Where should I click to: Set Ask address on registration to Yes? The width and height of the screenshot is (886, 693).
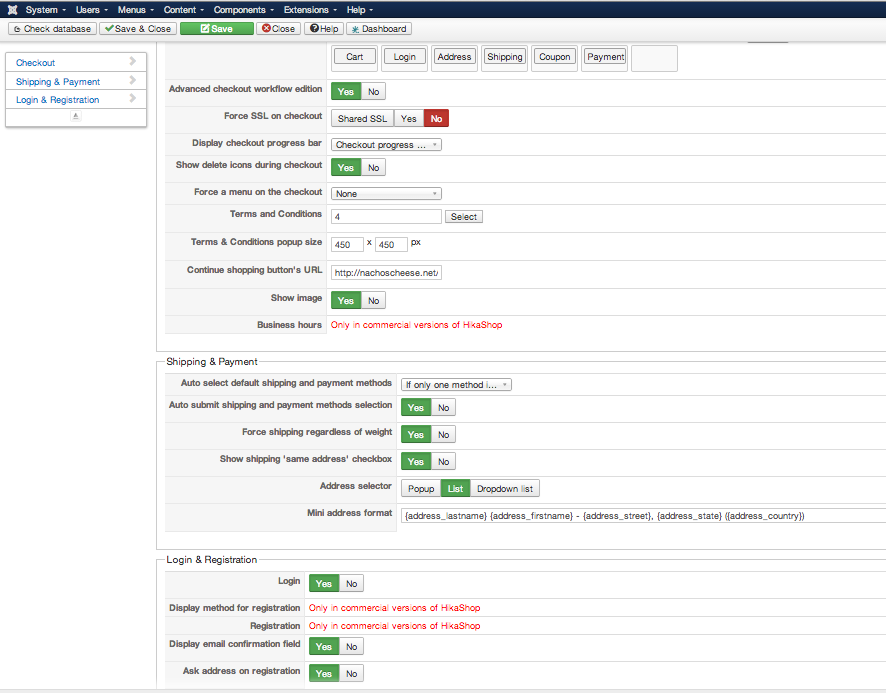(x=324, y=674)
